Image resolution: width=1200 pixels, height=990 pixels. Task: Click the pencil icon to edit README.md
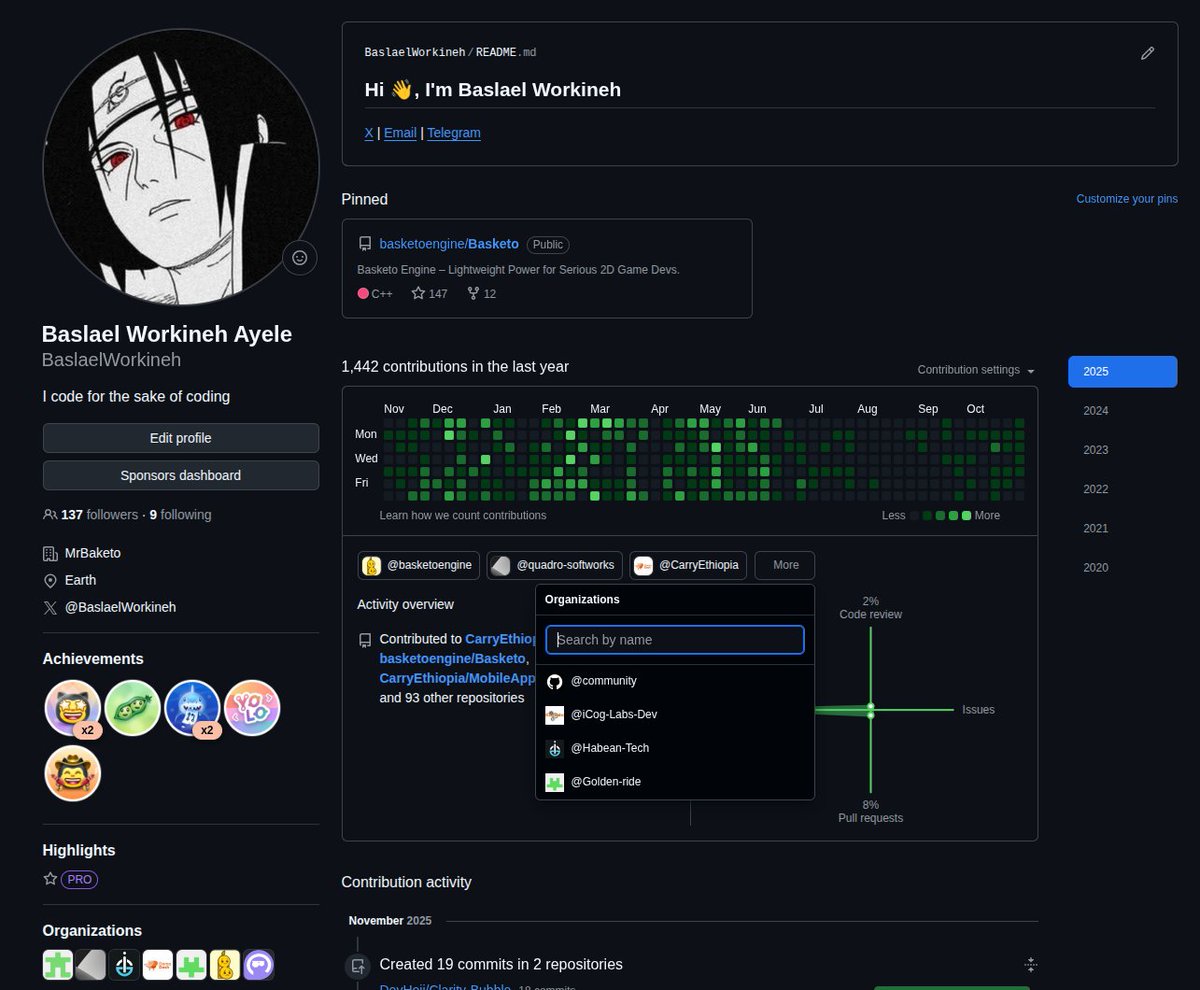coord(1147,53)
